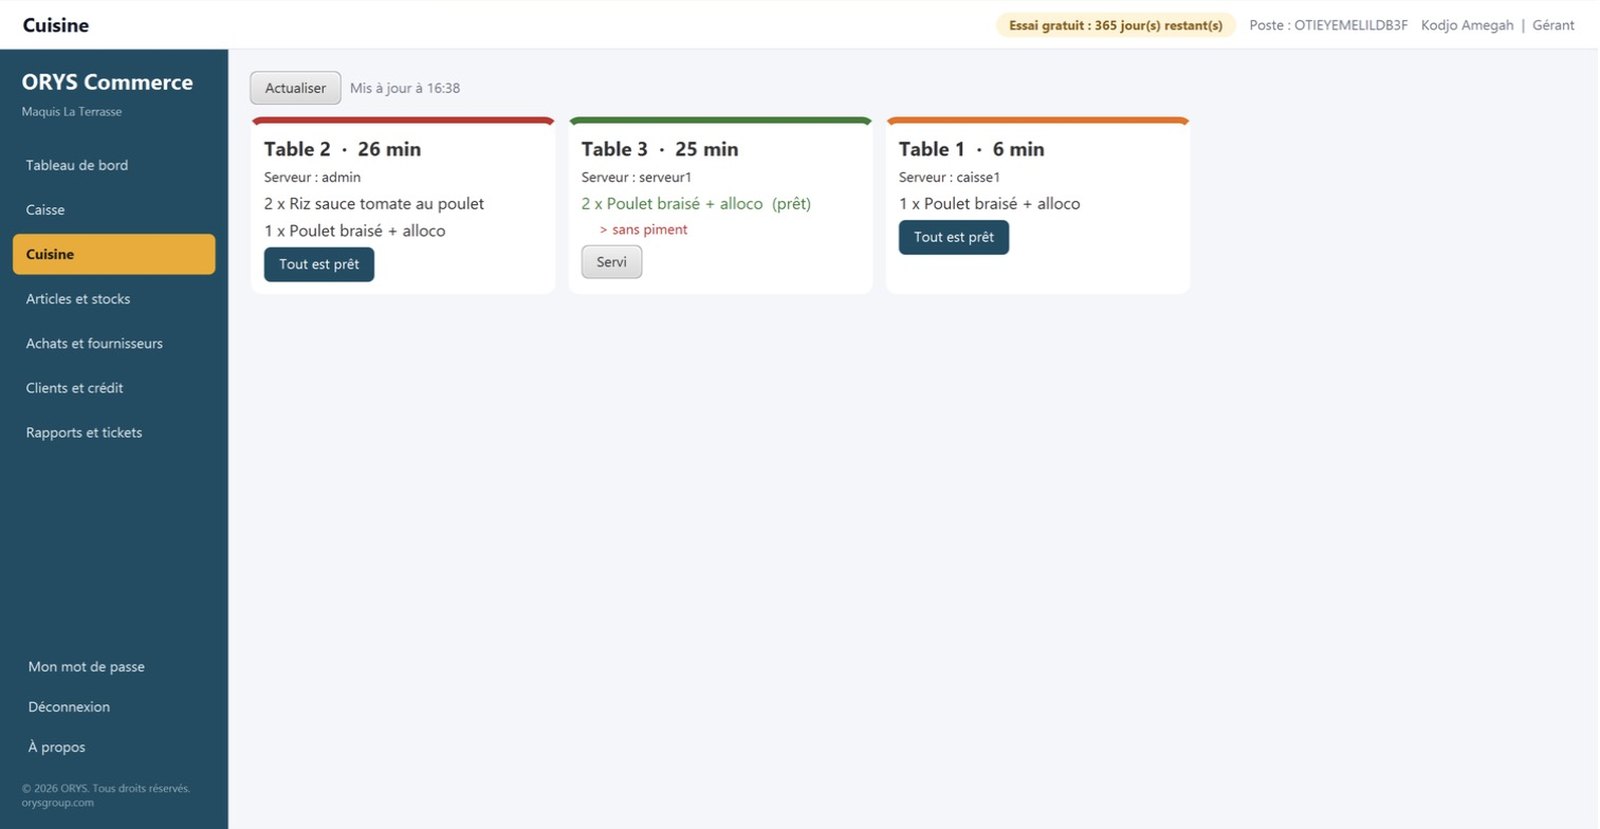Select the Cuisine sidebar item
This screenshot has width=1600, height=829.
click(114, 254)
